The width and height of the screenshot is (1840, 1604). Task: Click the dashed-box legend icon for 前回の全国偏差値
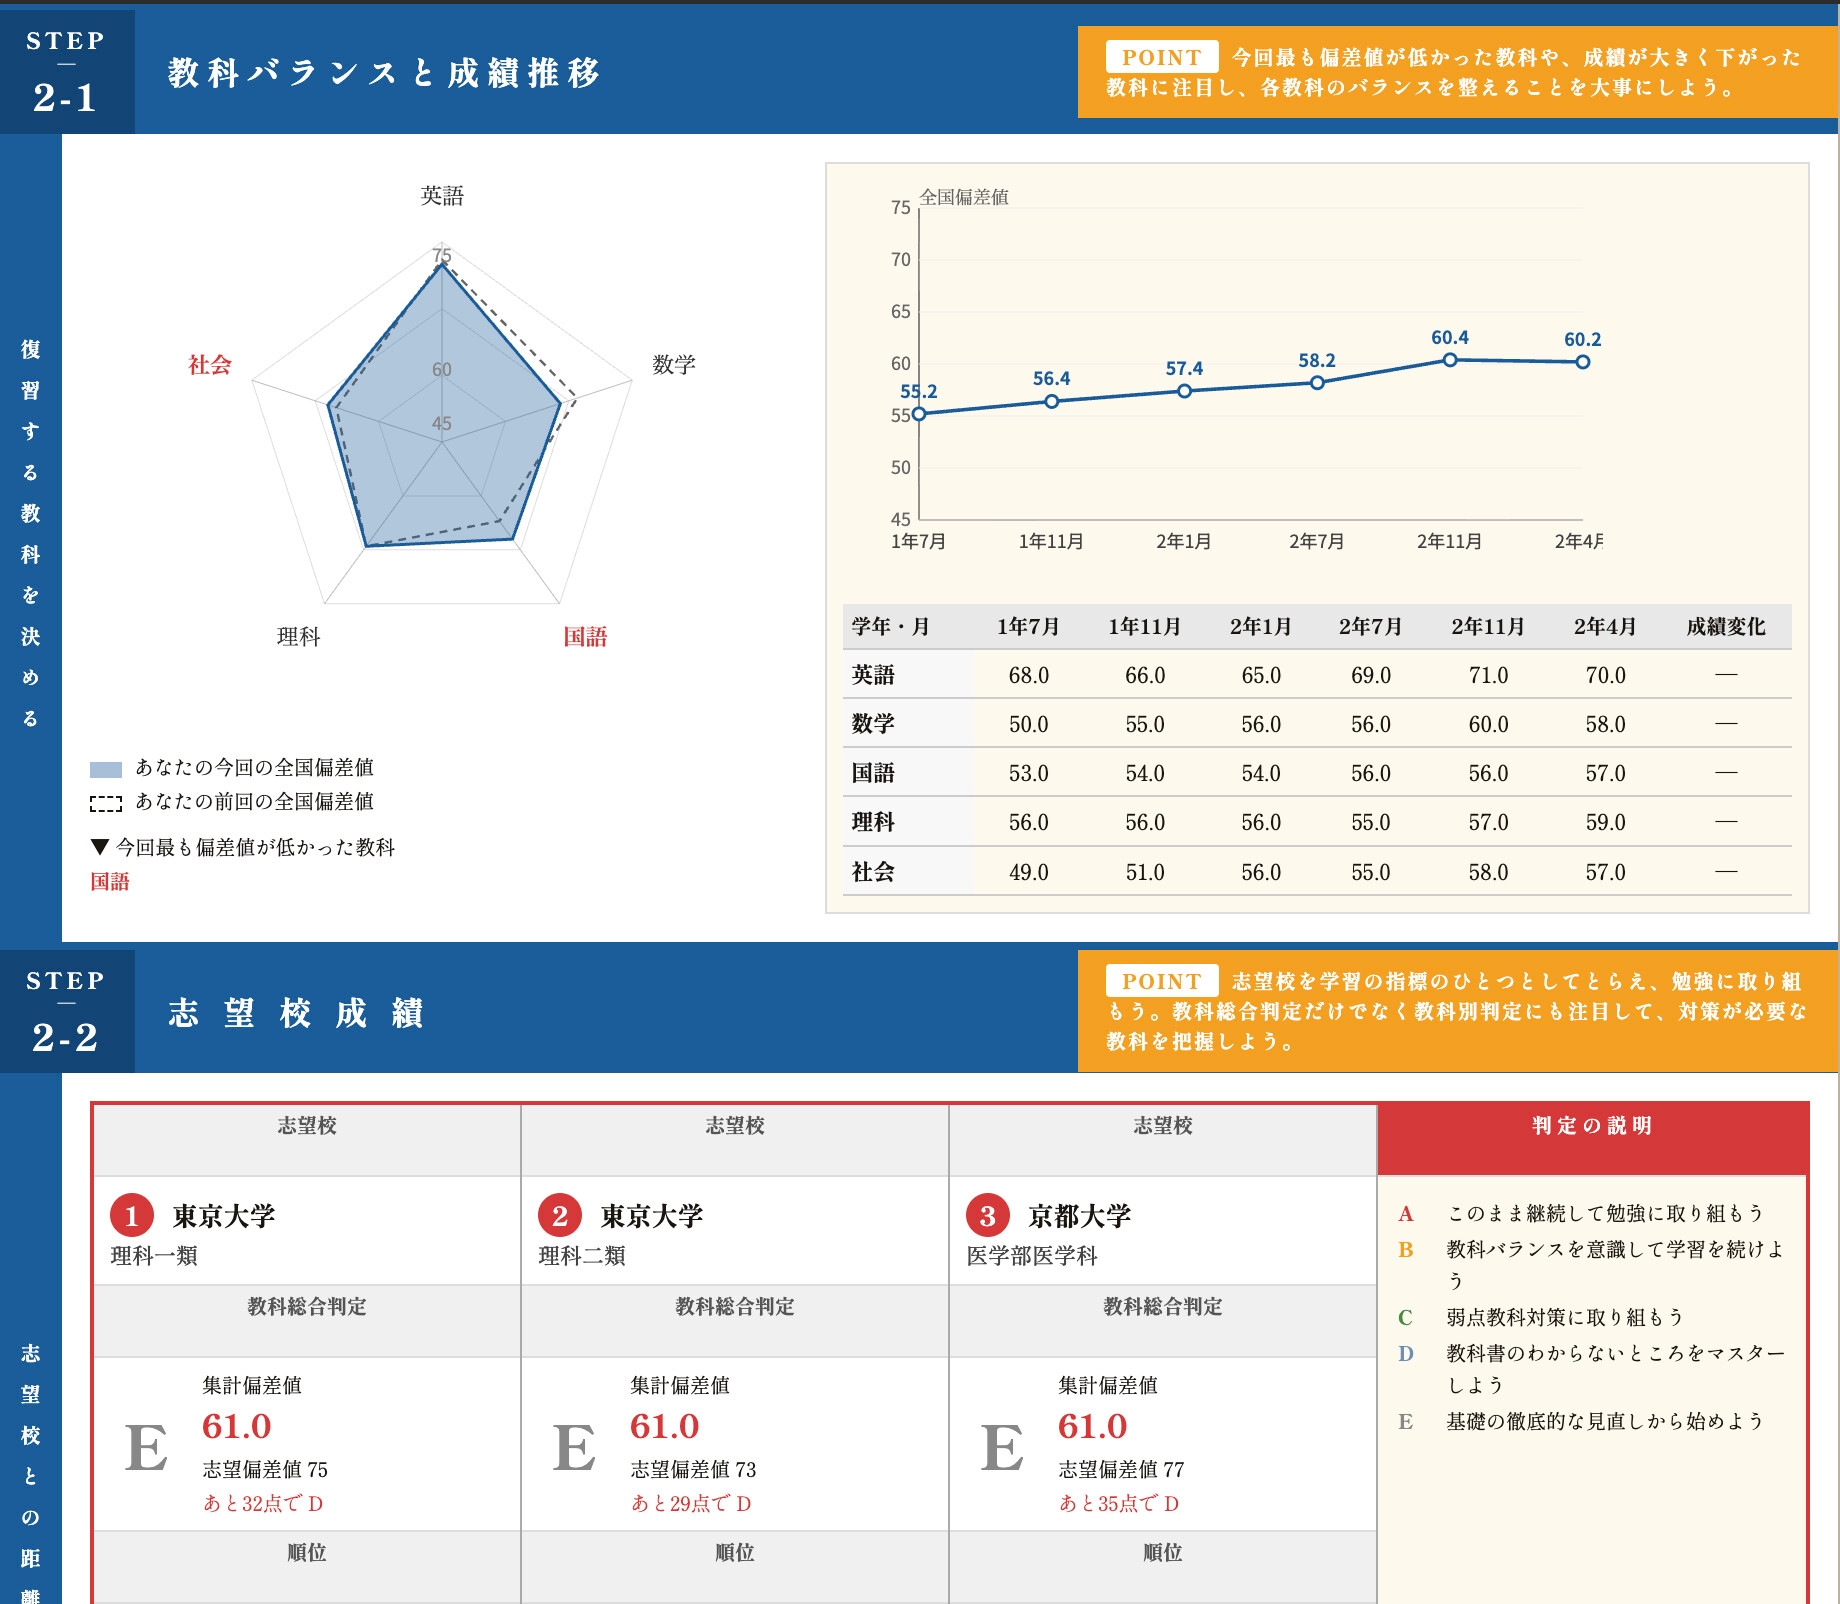[x=105, y=803]
